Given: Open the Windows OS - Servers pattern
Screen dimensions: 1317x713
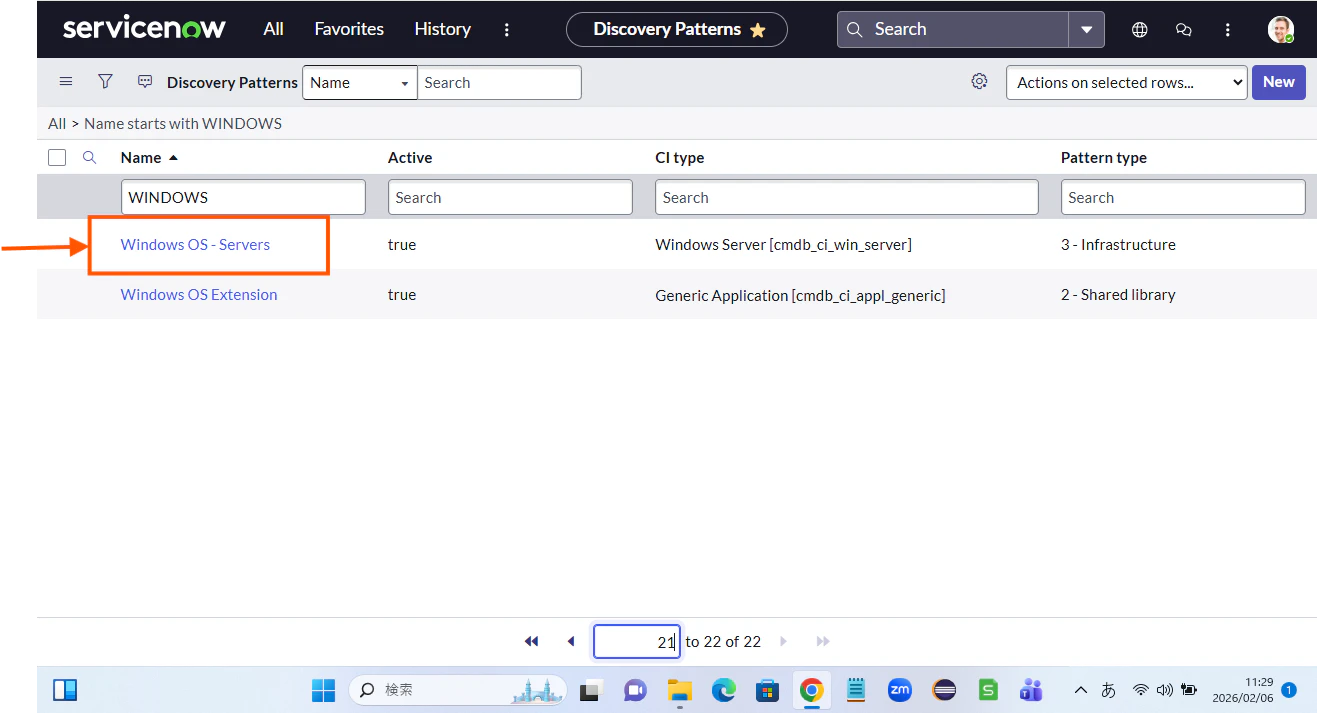Looking at the screenshot, I should 195,245.
